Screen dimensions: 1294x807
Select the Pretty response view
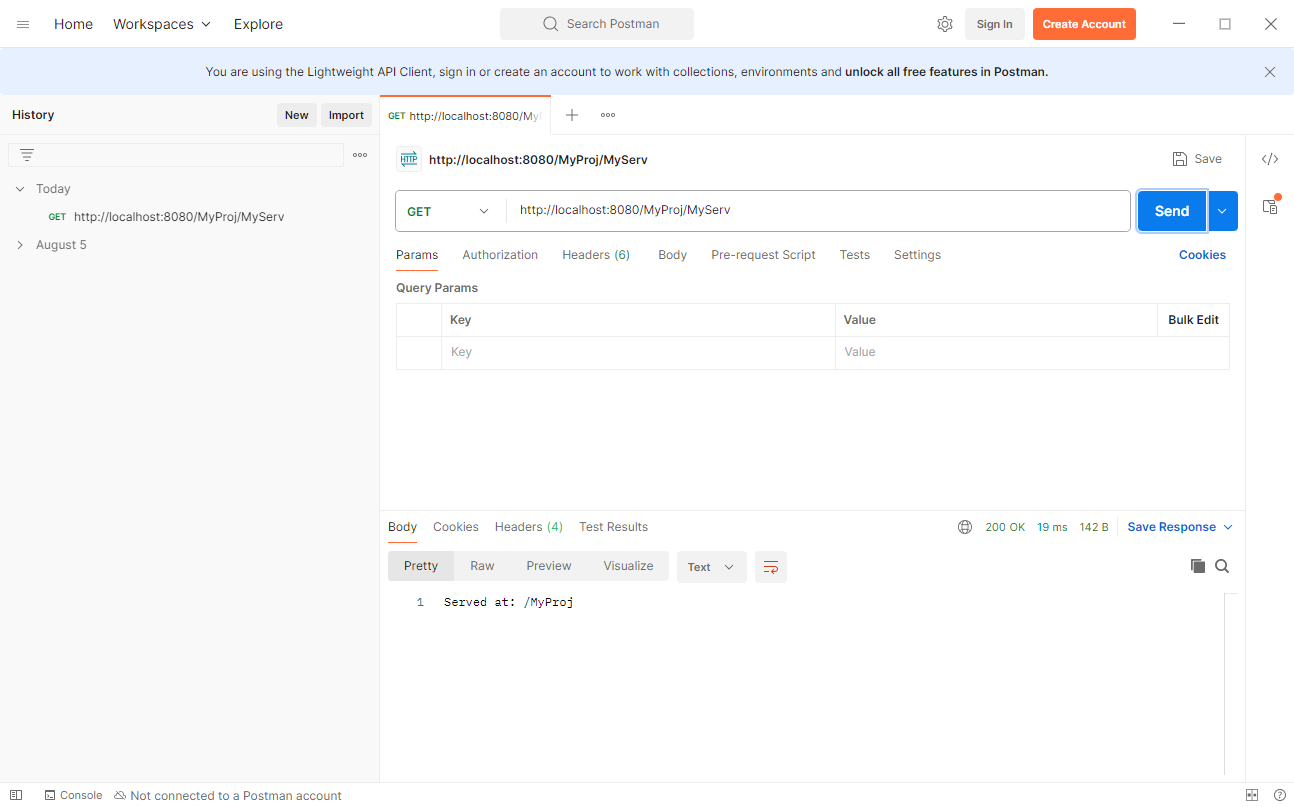coord(421,566)
